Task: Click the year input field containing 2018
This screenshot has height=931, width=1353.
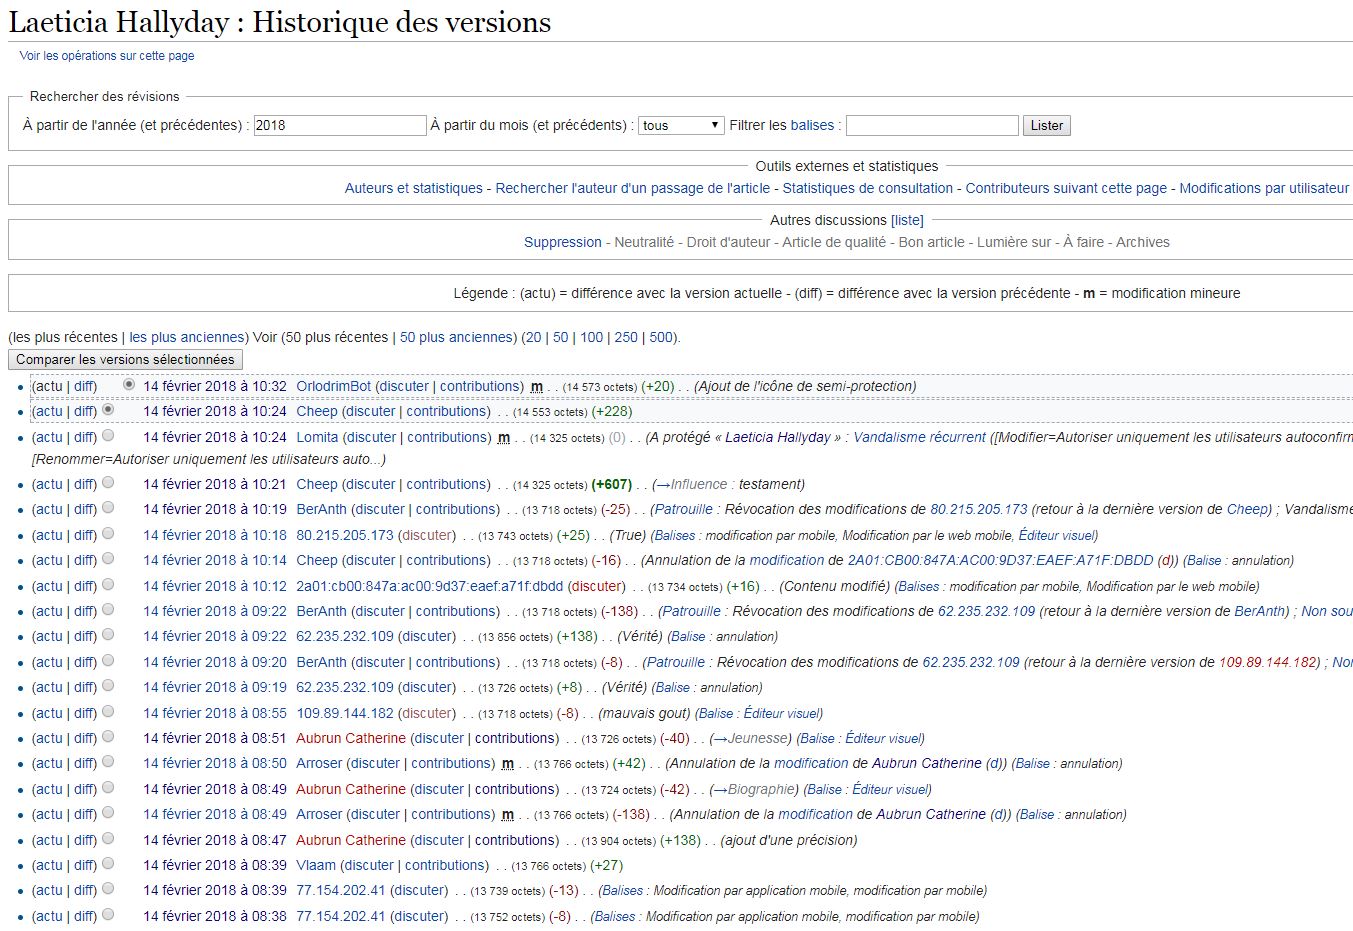Action: click(x=340, y=125)
